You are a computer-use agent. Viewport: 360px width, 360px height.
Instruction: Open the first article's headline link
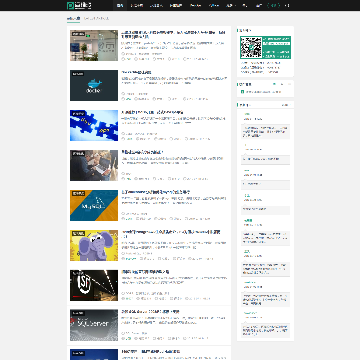coord(173,34)
